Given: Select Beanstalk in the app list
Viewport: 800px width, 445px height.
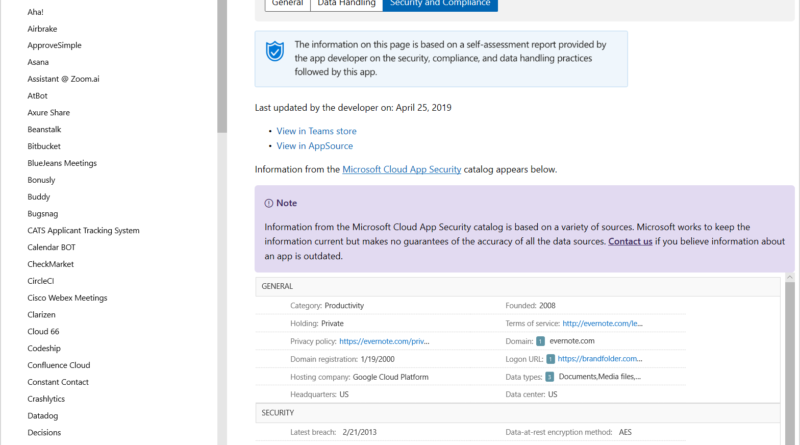Looking at the screenshot, I should coord(44,130).
